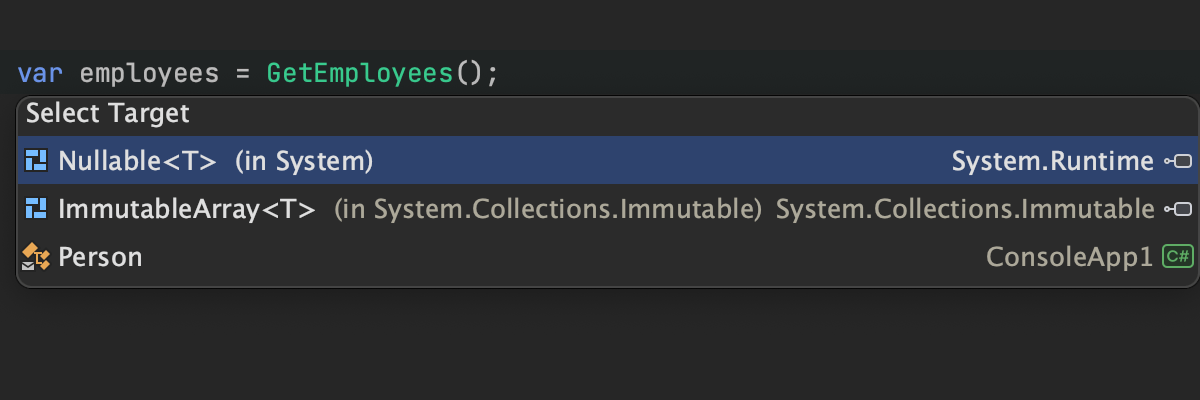Click the GetEmployees method call
Viewport: 1200px width, 400px height.
coord(360,74)
